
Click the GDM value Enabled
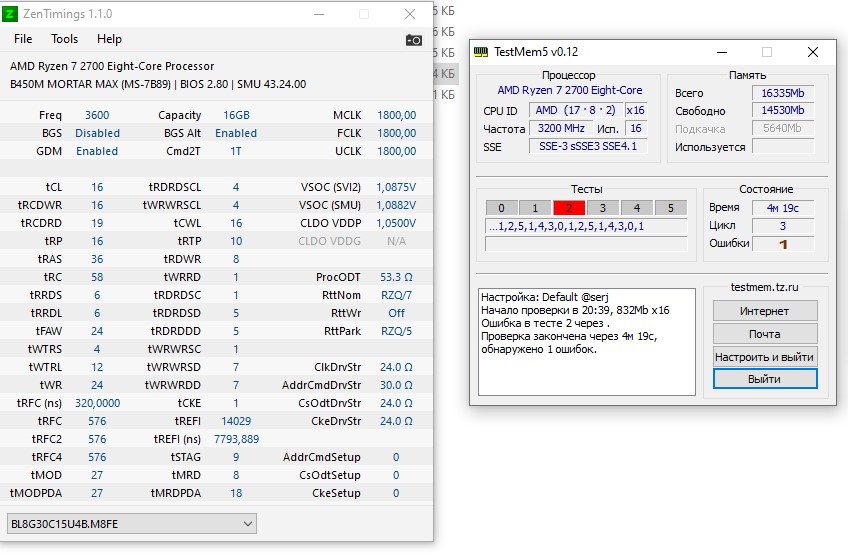coord(97,151)
